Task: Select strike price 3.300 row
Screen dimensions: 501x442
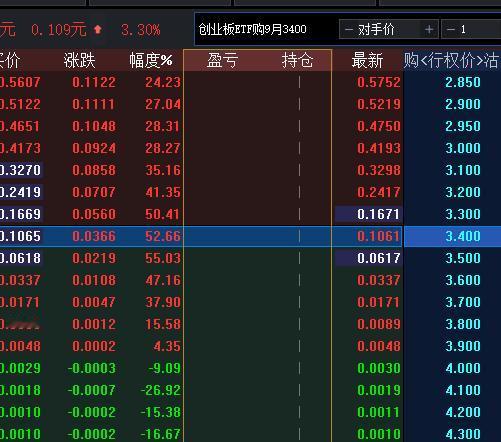Action: point(463,214)
